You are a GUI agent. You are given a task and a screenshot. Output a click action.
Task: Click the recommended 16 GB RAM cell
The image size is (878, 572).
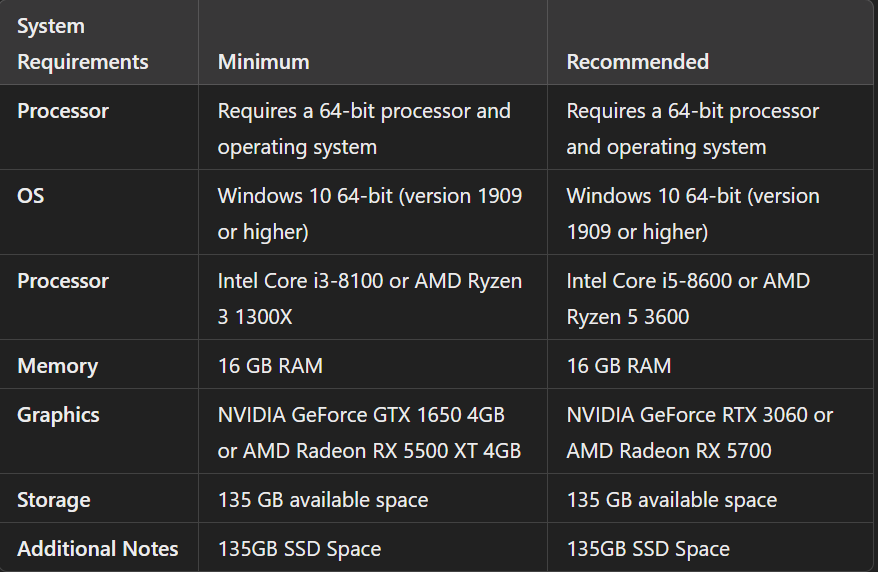618,366
